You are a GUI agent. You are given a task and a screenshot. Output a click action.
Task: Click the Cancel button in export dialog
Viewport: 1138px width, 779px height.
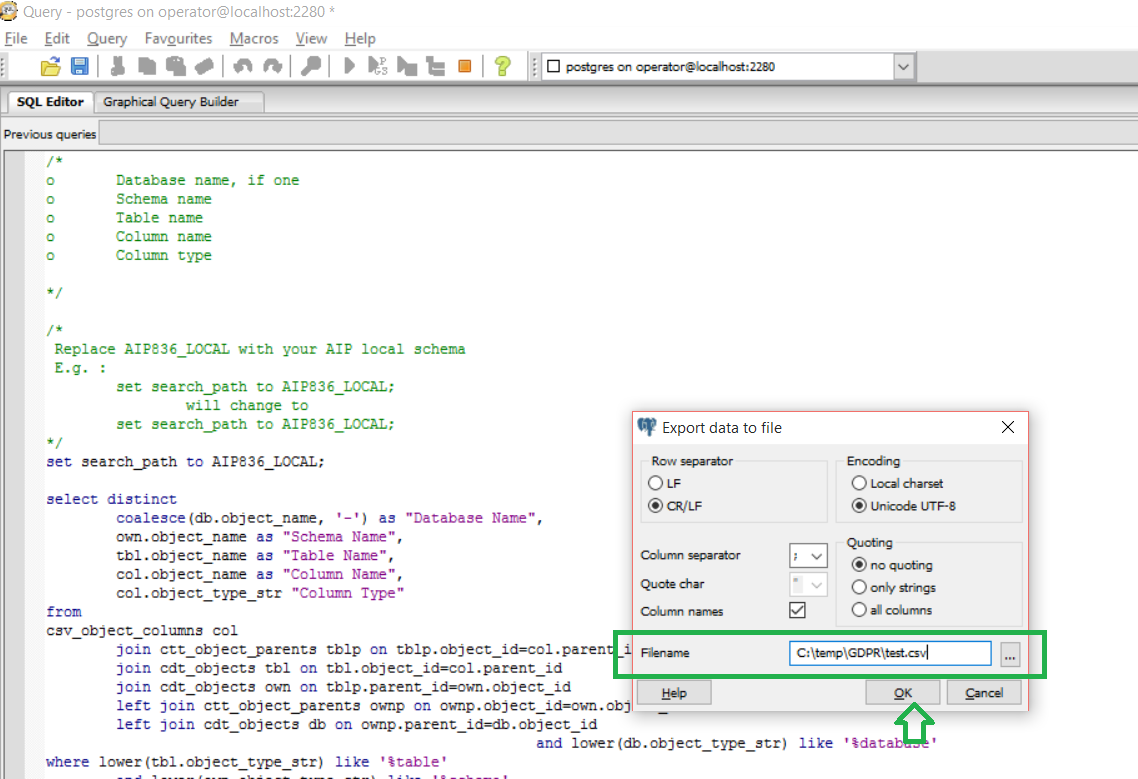coord(983,693)
